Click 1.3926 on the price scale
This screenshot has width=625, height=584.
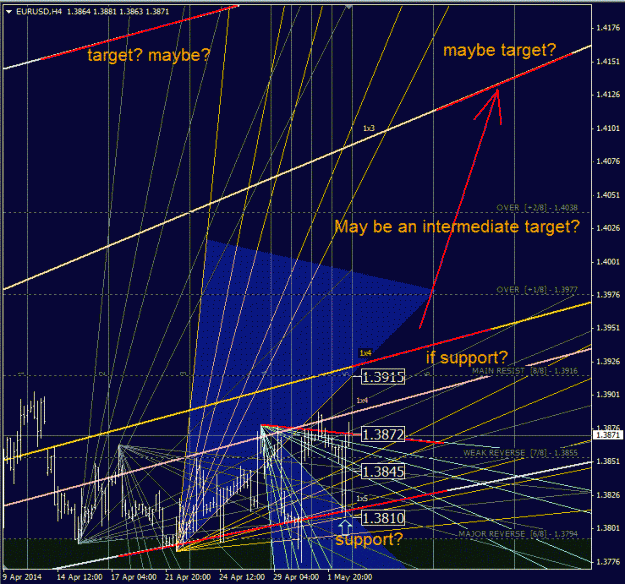pos(608,362)
